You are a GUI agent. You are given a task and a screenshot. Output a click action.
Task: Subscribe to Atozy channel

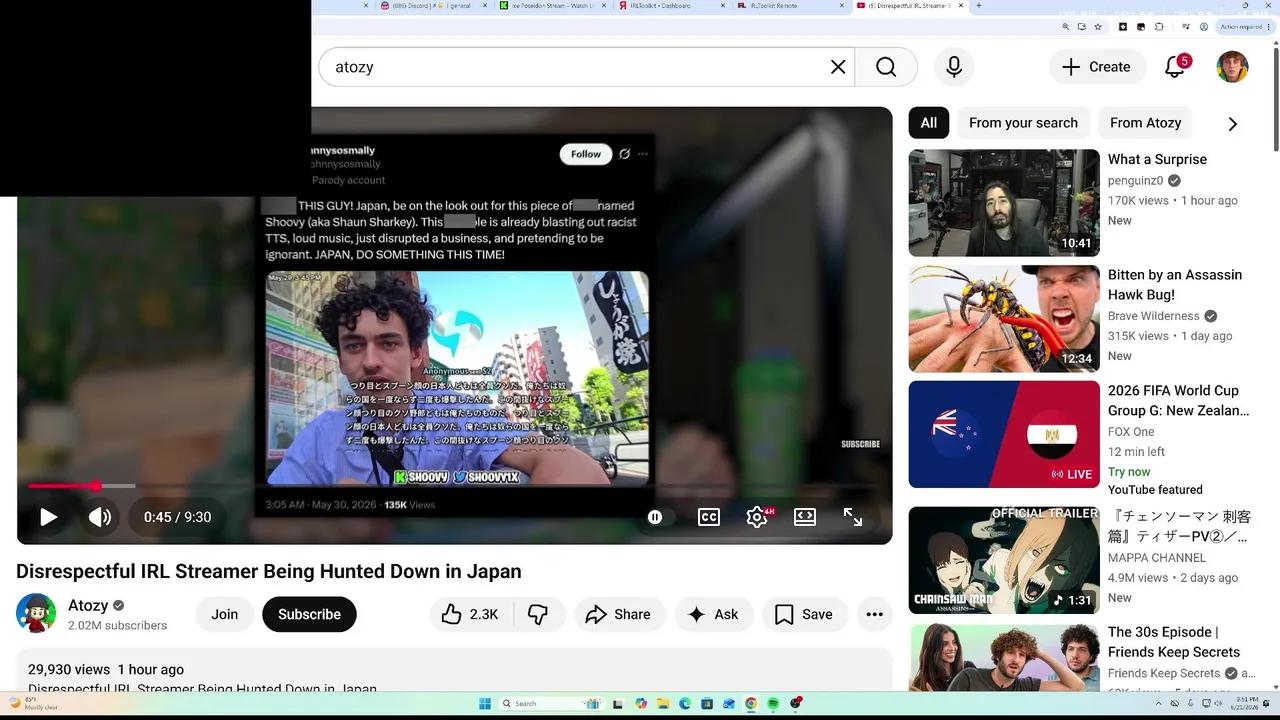click(309, 614)
